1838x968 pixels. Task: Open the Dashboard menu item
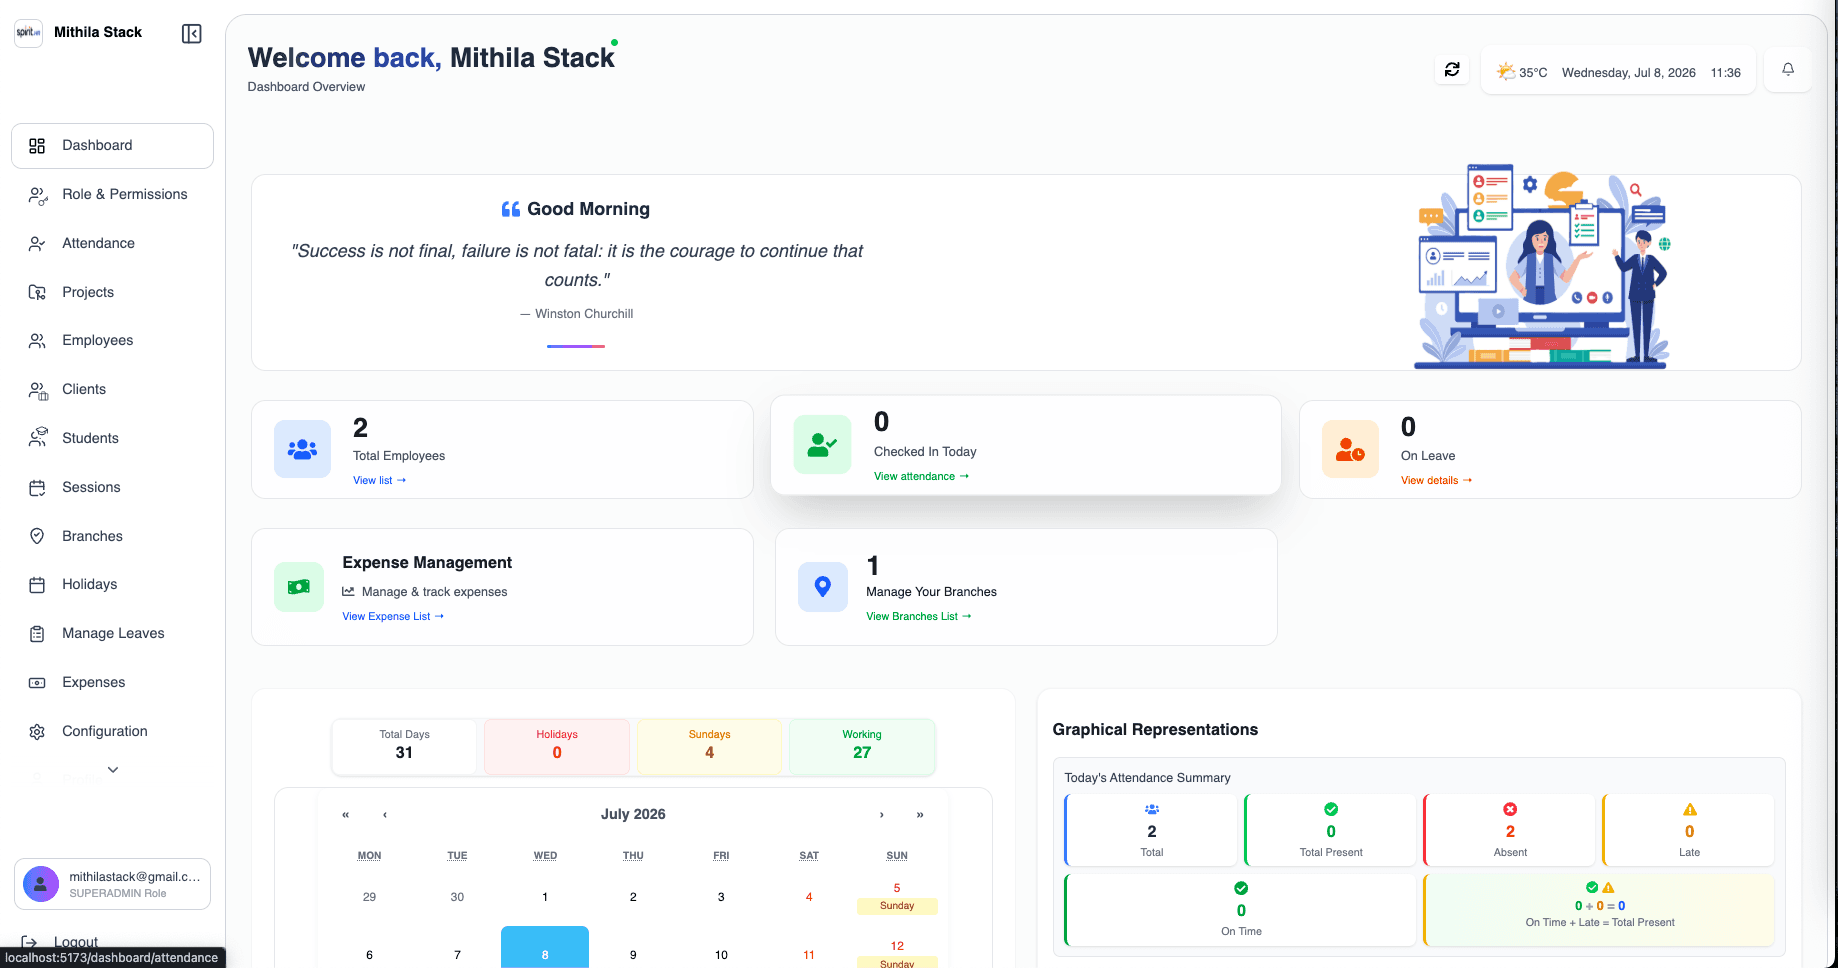click(112, 146)
